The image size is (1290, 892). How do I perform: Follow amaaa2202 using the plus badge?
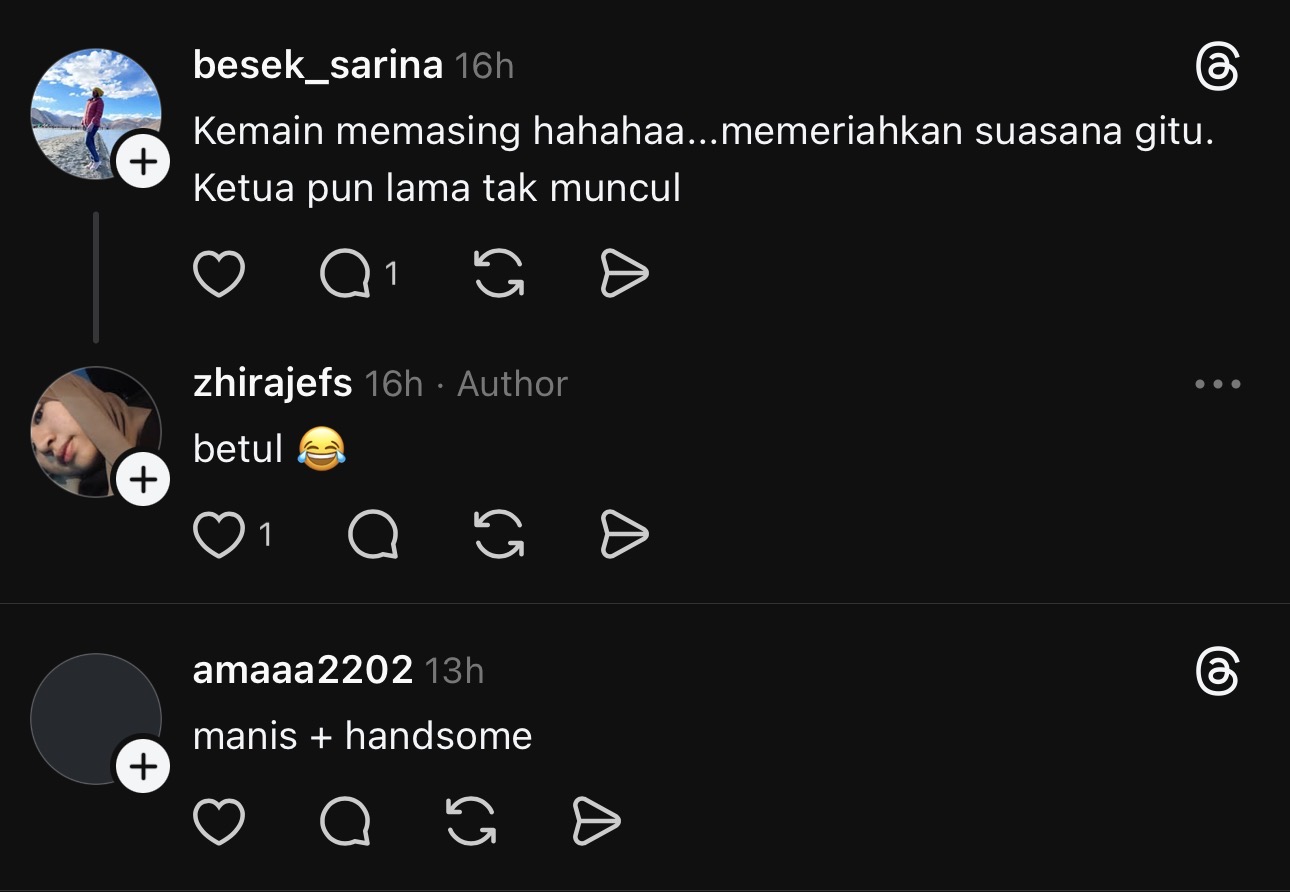coord(144,767)
